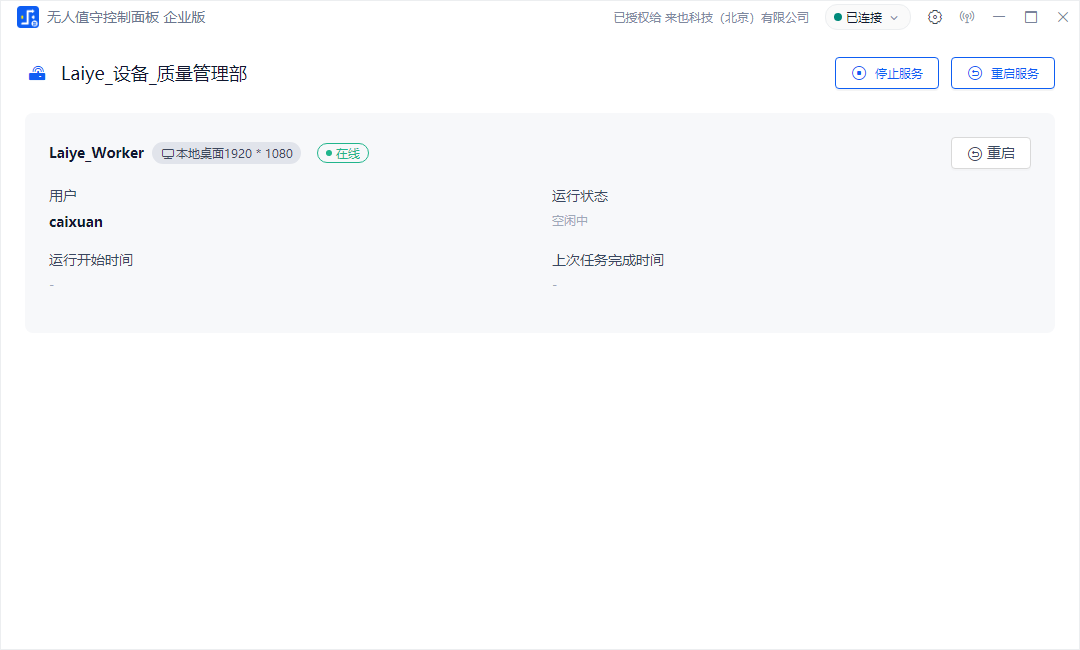Click the green 在线 status tag

pos(343,153)
